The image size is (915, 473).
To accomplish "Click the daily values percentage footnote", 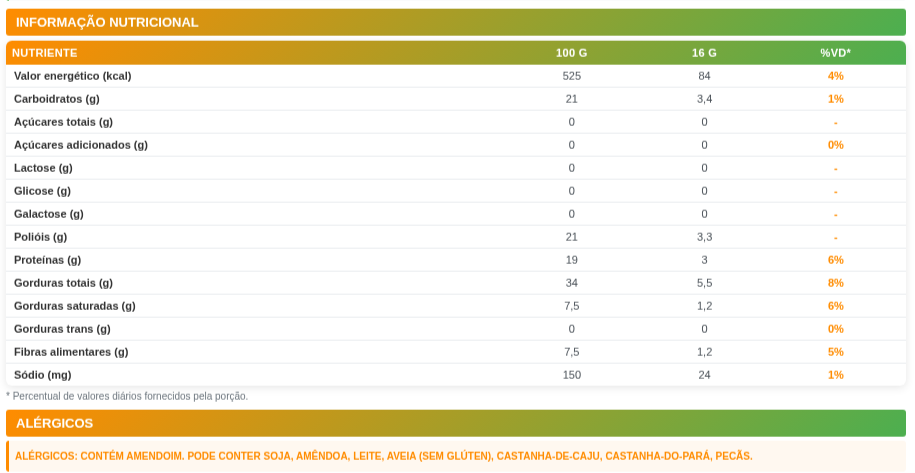I will point(127,396).
